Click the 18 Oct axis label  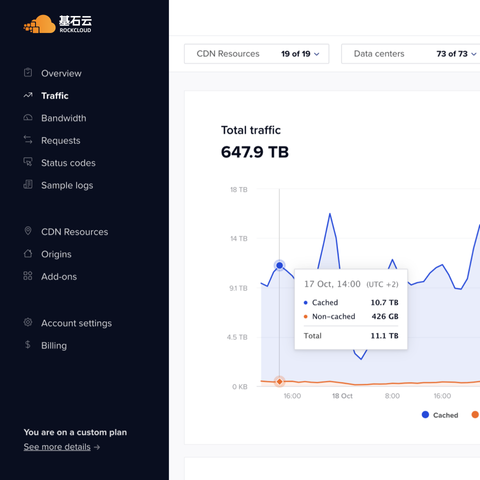pyautogui.click(x=342, y=396)
